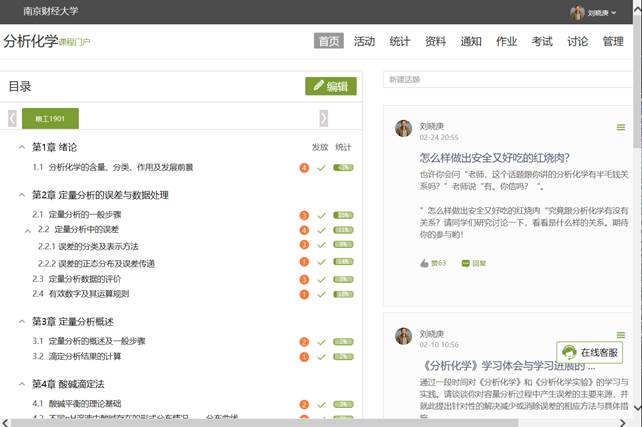
Task: Like the 红烧肉 discussion post
Action: click(433, 263)
